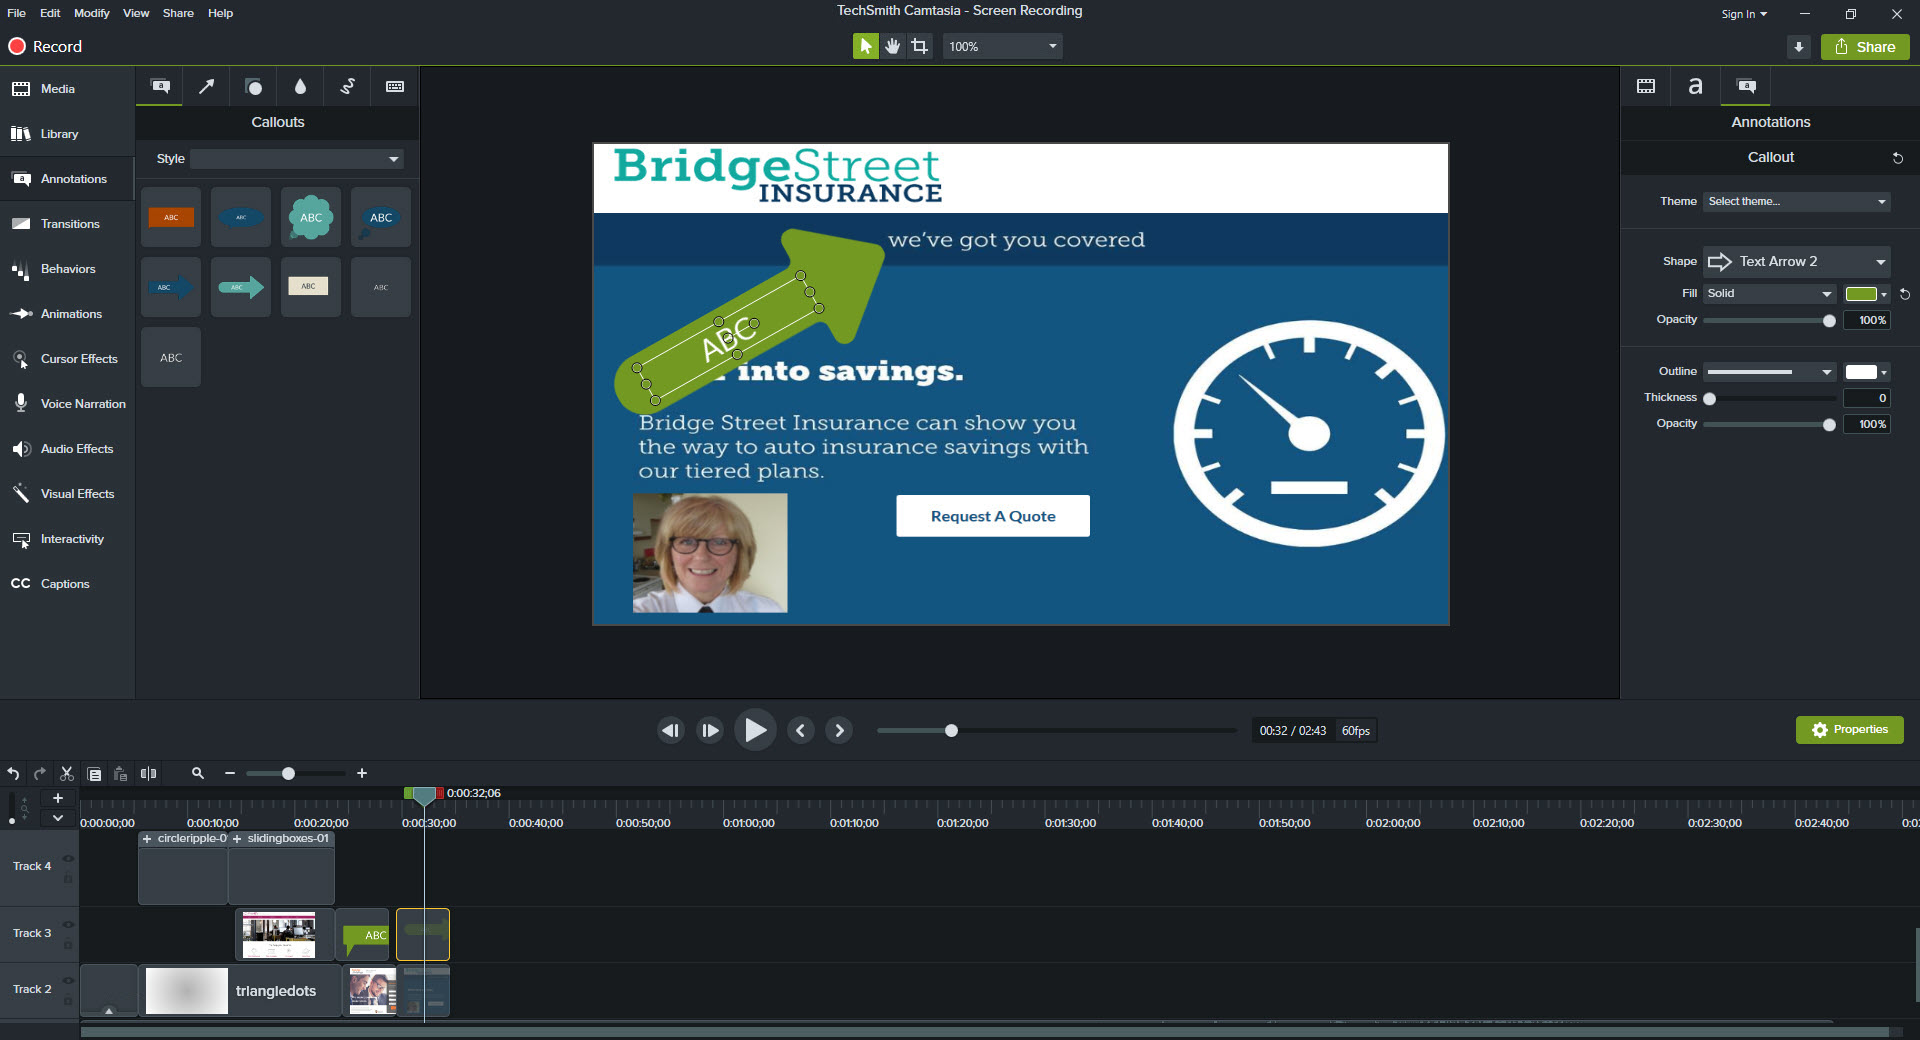Reset callout properties to default

(x=1898, y=158)
